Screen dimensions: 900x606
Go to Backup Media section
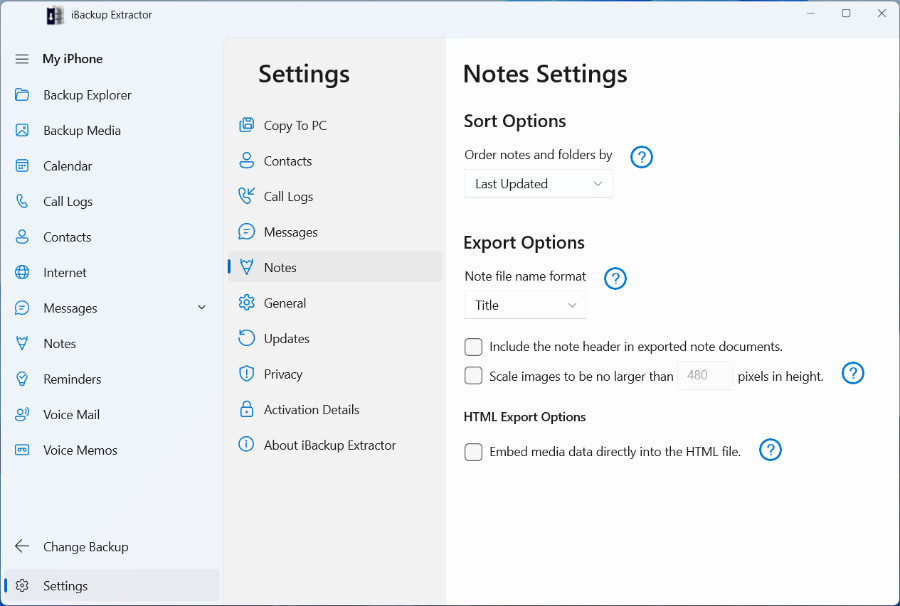(82, 131)
